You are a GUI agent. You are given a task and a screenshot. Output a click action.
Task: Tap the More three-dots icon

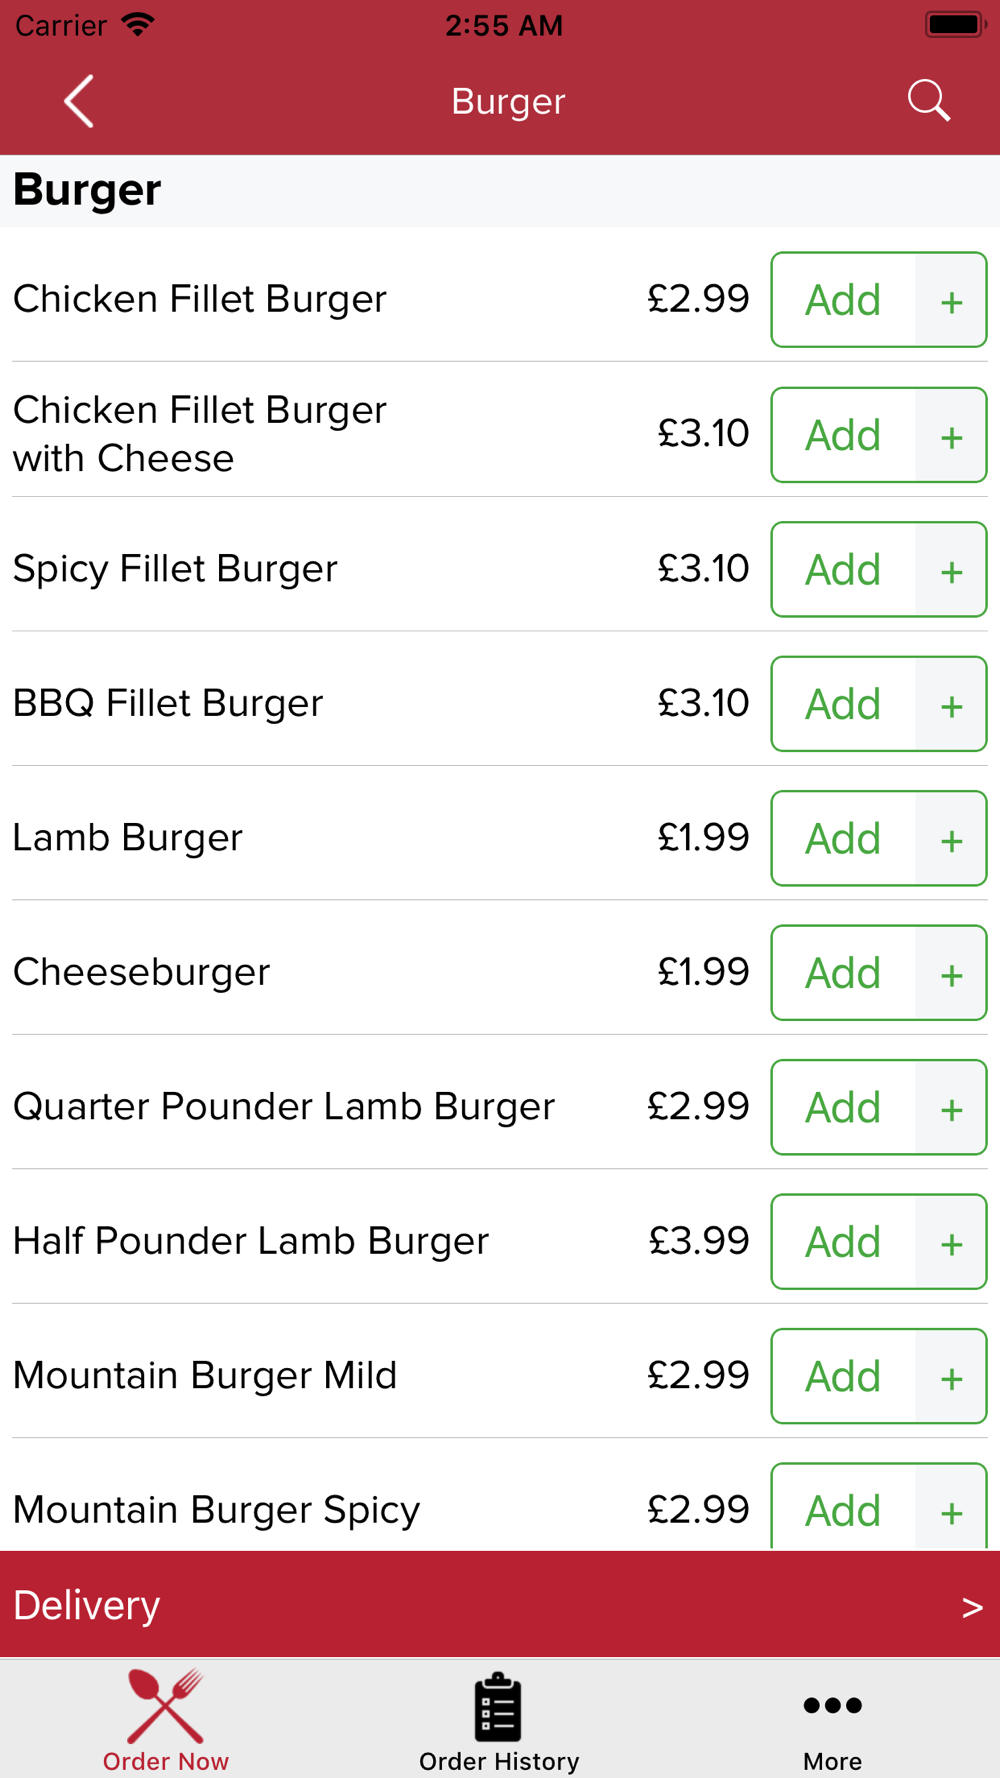click(x=832, y=1705)
